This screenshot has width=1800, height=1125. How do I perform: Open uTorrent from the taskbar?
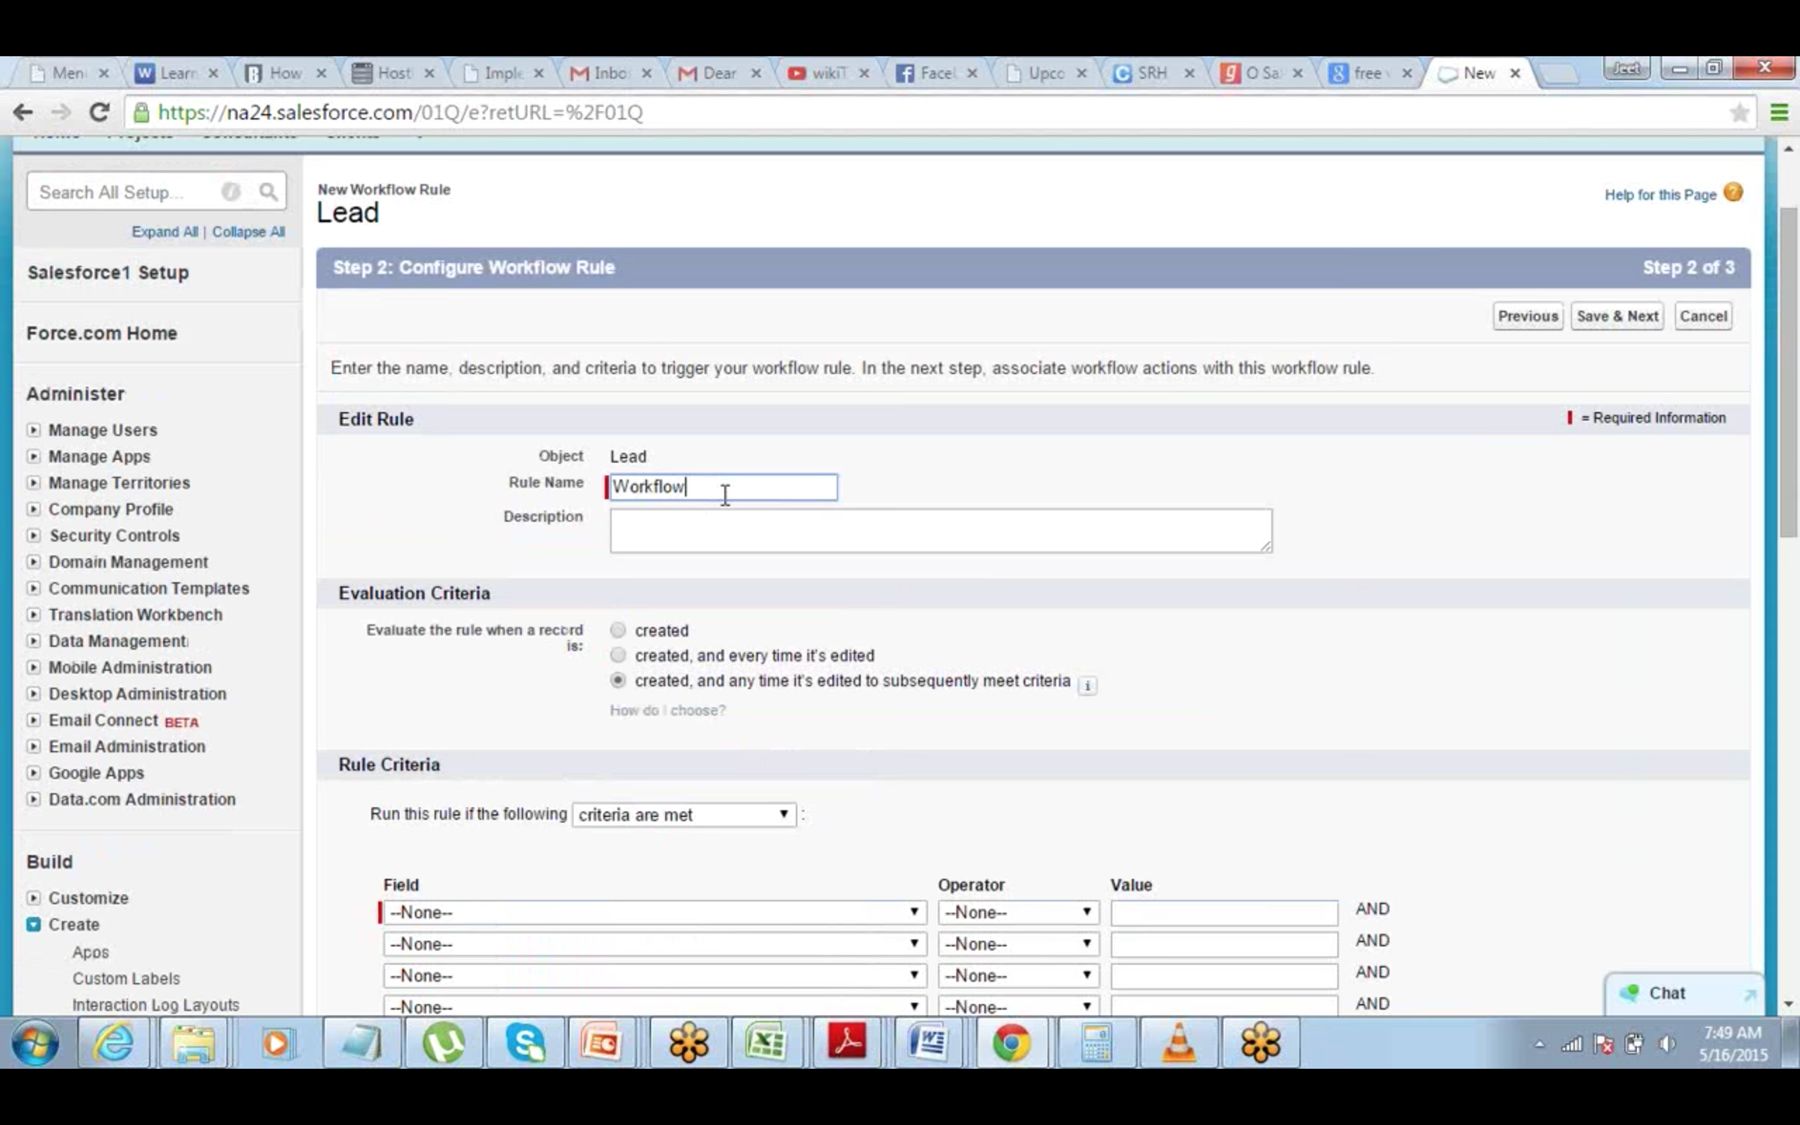[443, 1043]
